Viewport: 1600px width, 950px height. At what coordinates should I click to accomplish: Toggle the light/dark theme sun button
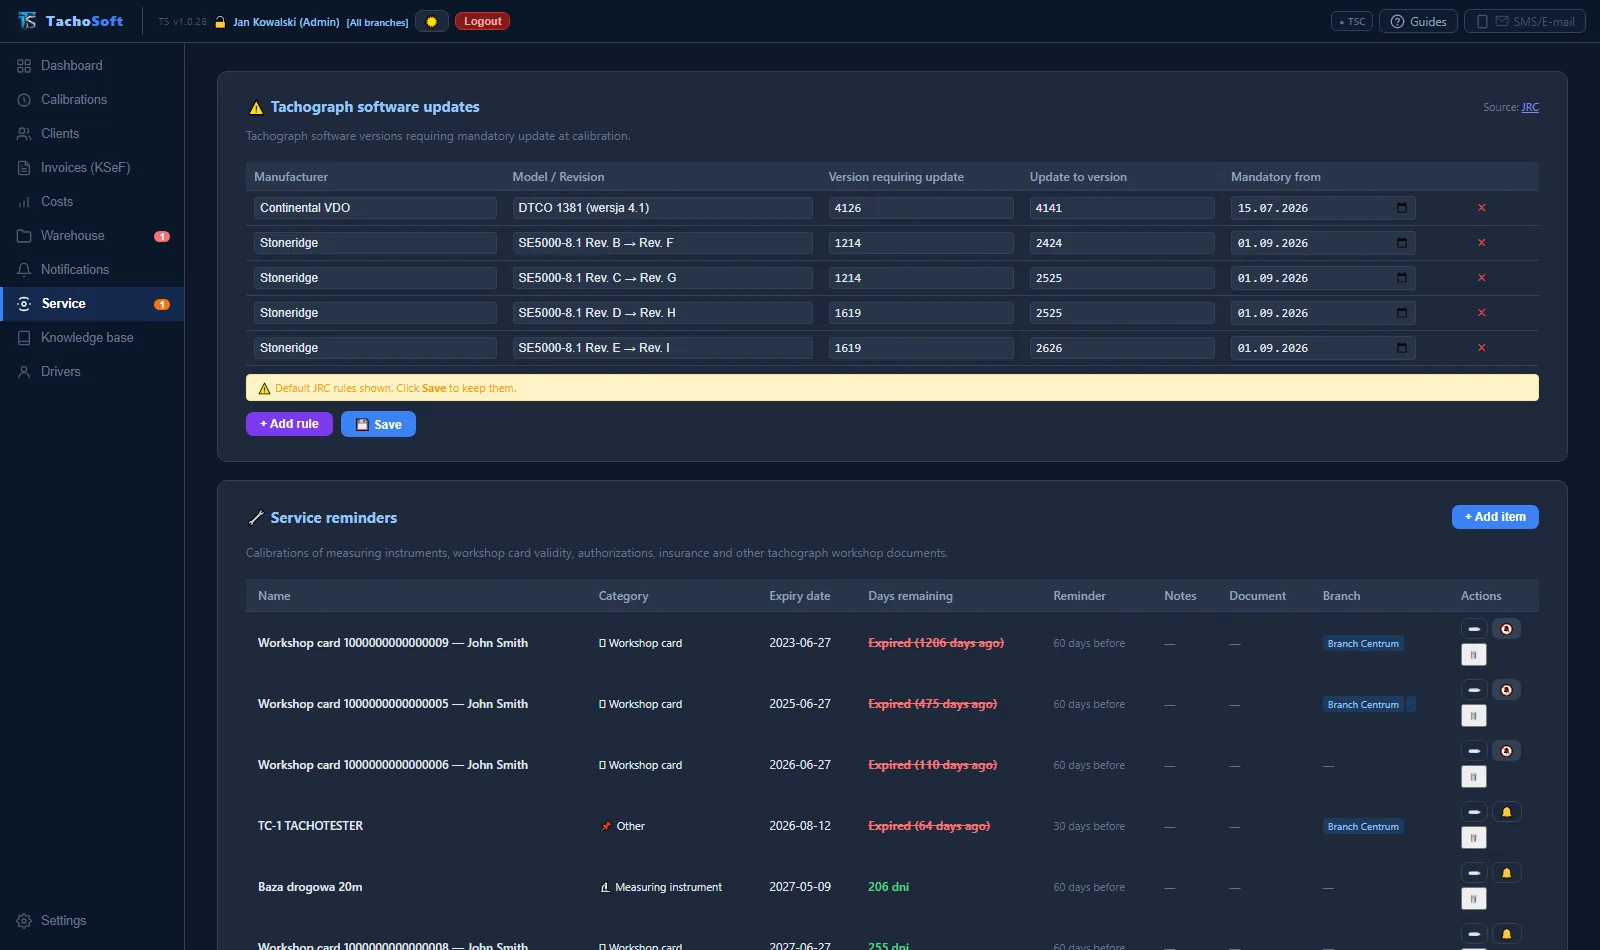click(x=432, y=21)
